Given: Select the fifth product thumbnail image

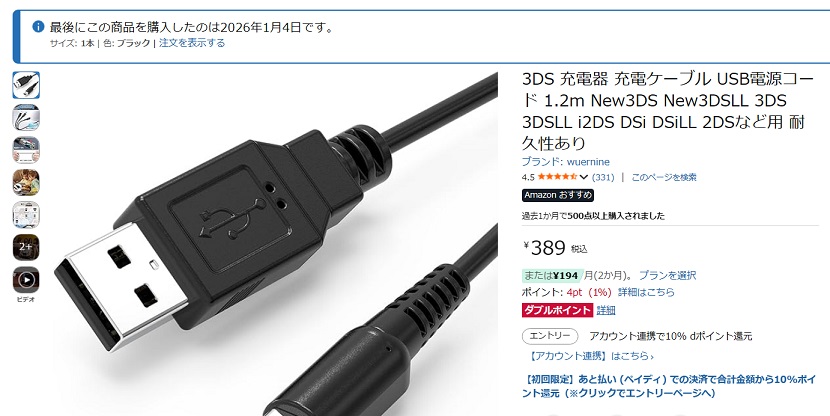Looking at the screenshot, I should [x=26, y=215].
